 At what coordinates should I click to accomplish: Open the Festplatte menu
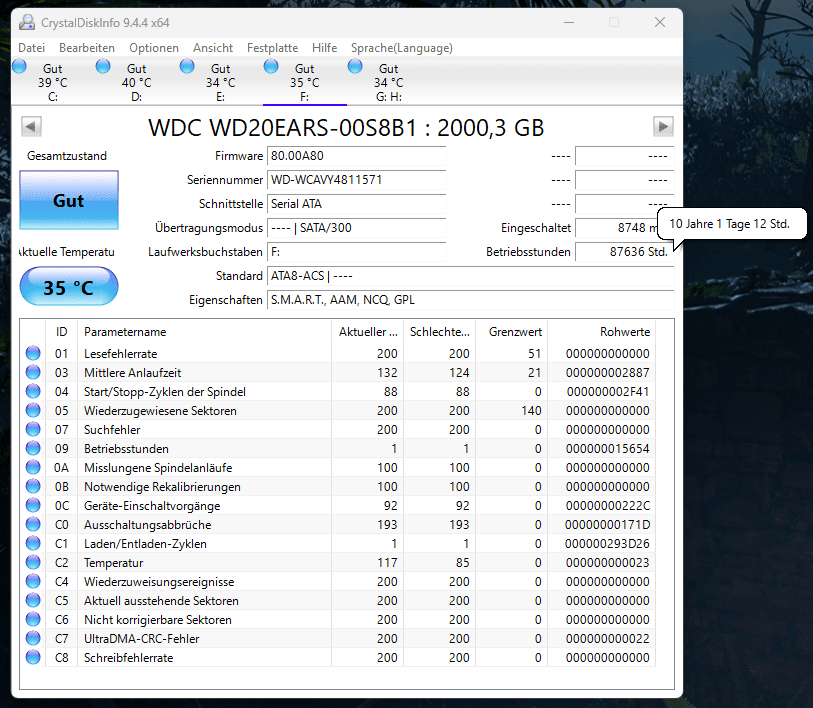coord(273,48)
